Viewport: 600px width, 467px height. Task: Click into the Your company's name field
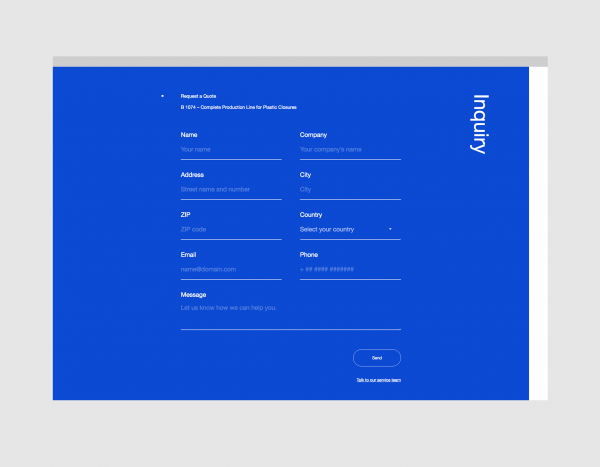[350, 150]
